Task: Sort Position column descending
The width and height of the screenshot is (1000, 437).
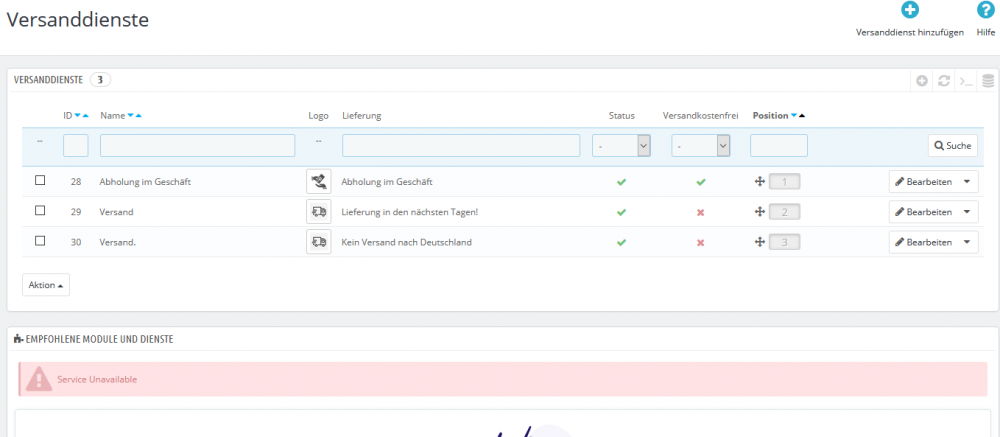Action: (x=794, y=116)
